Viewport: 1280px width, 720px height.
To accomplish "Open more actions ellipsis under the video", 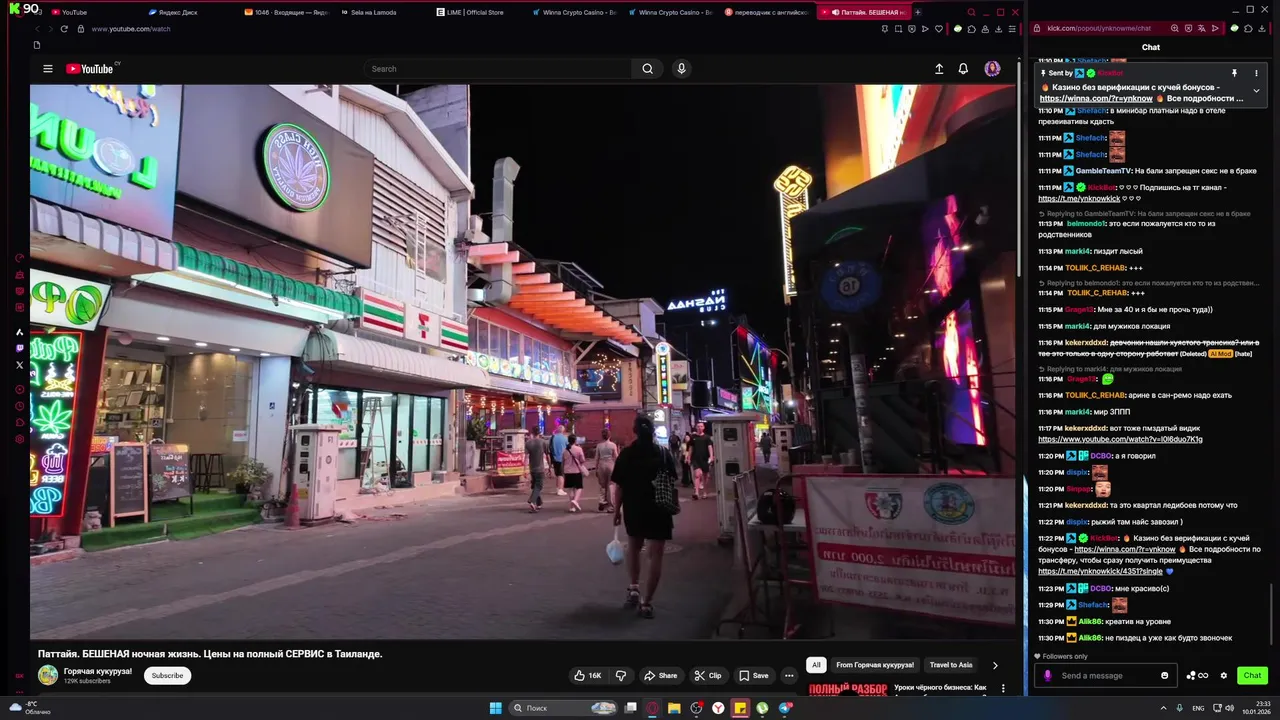I will point(789,676).
